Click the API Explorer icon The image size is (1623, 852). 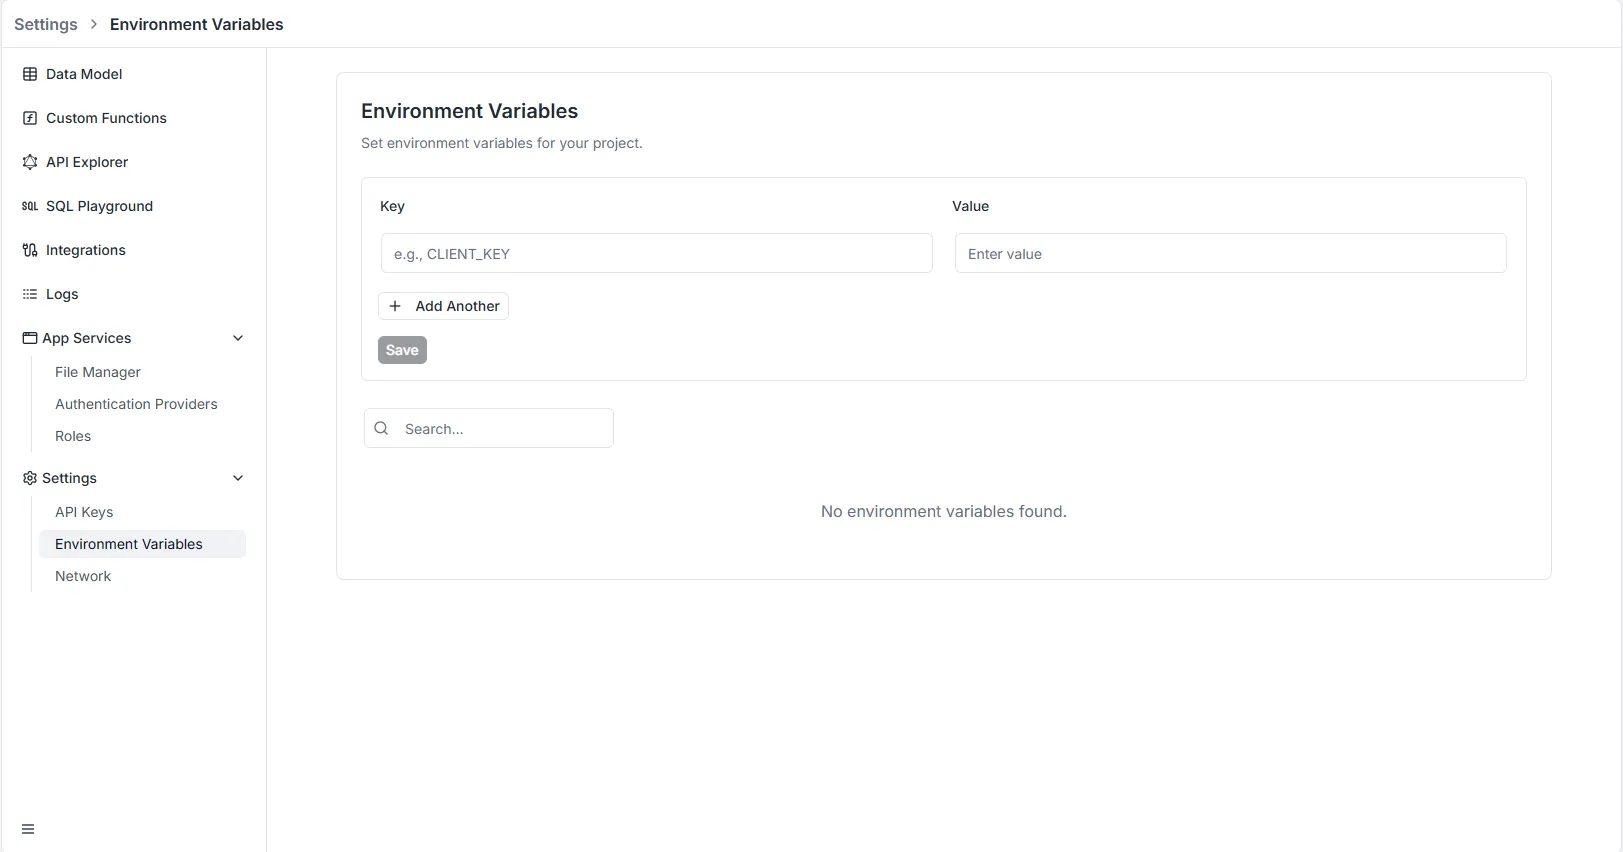point(30,162)
